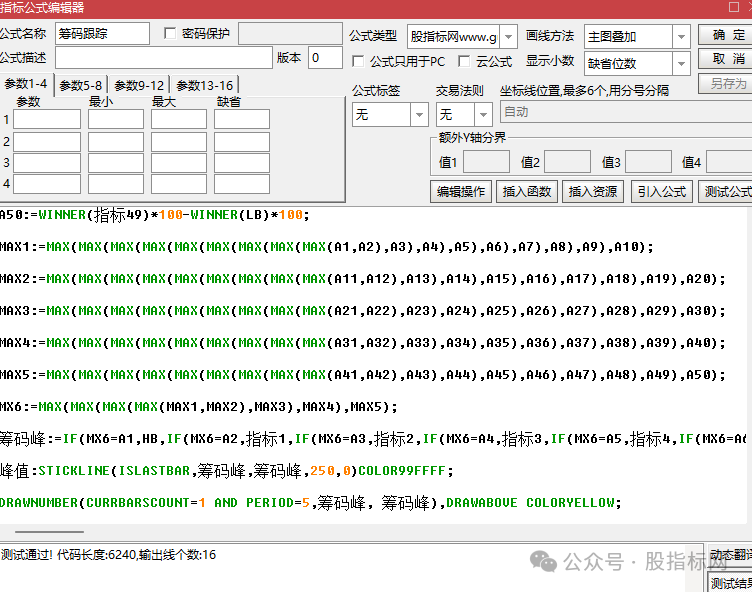Open the 编辑操作 button menu
This screenshot has height=592, width=752.
point(461,191)
